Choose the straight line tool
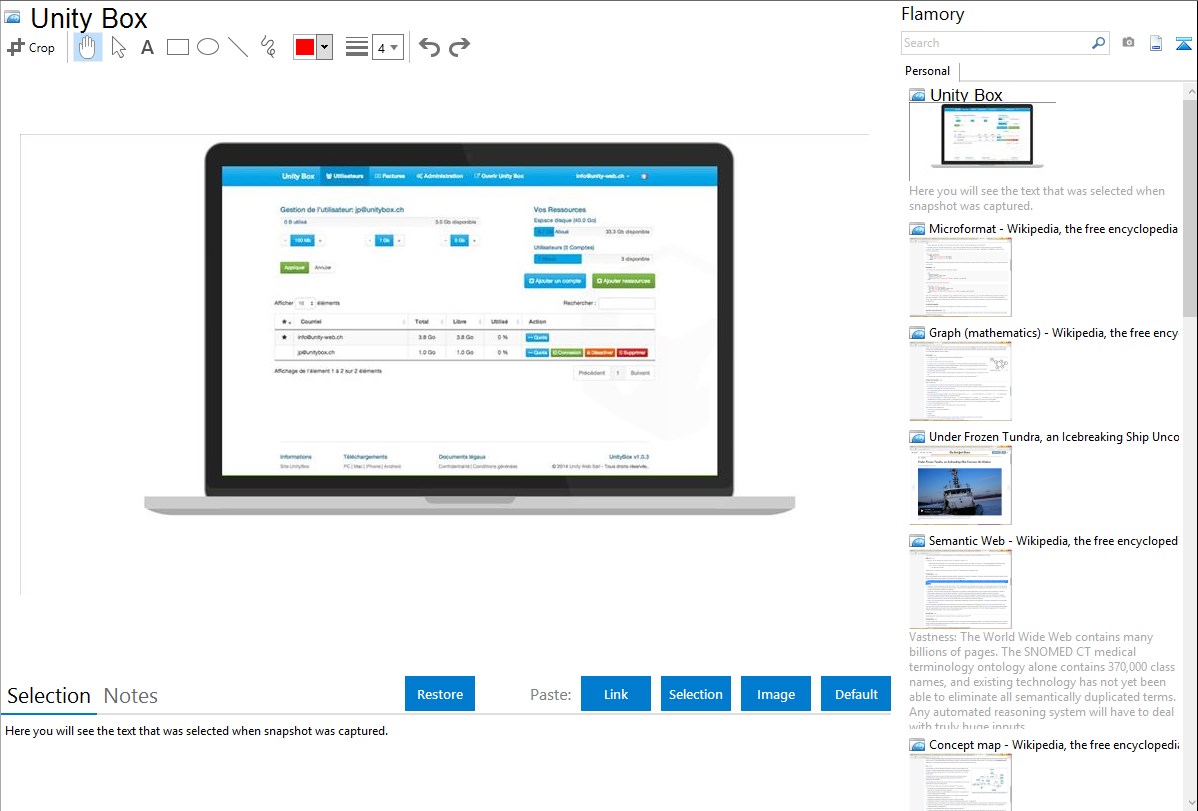1198x811 pixels. pyautogui.click(x=238, y=47)
